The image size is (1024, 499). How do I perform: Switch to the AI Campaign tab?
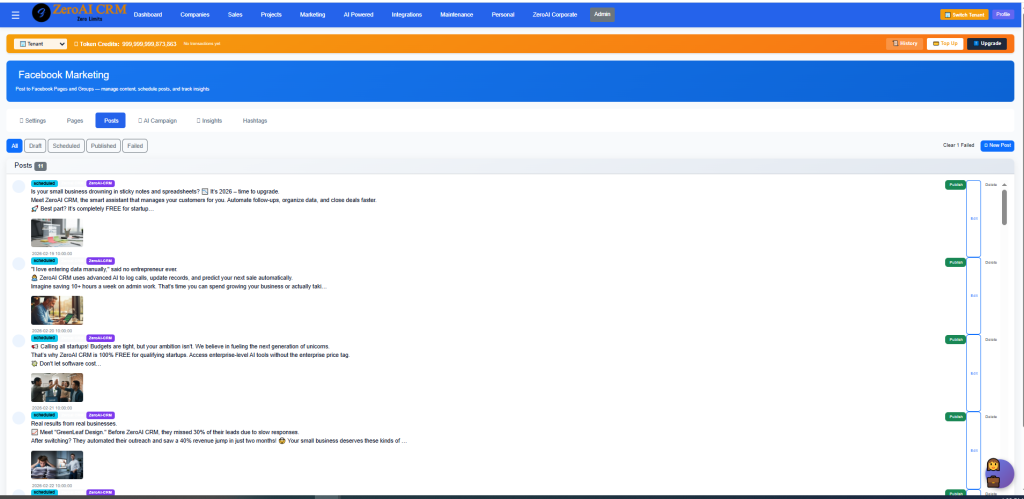[157, 120]
